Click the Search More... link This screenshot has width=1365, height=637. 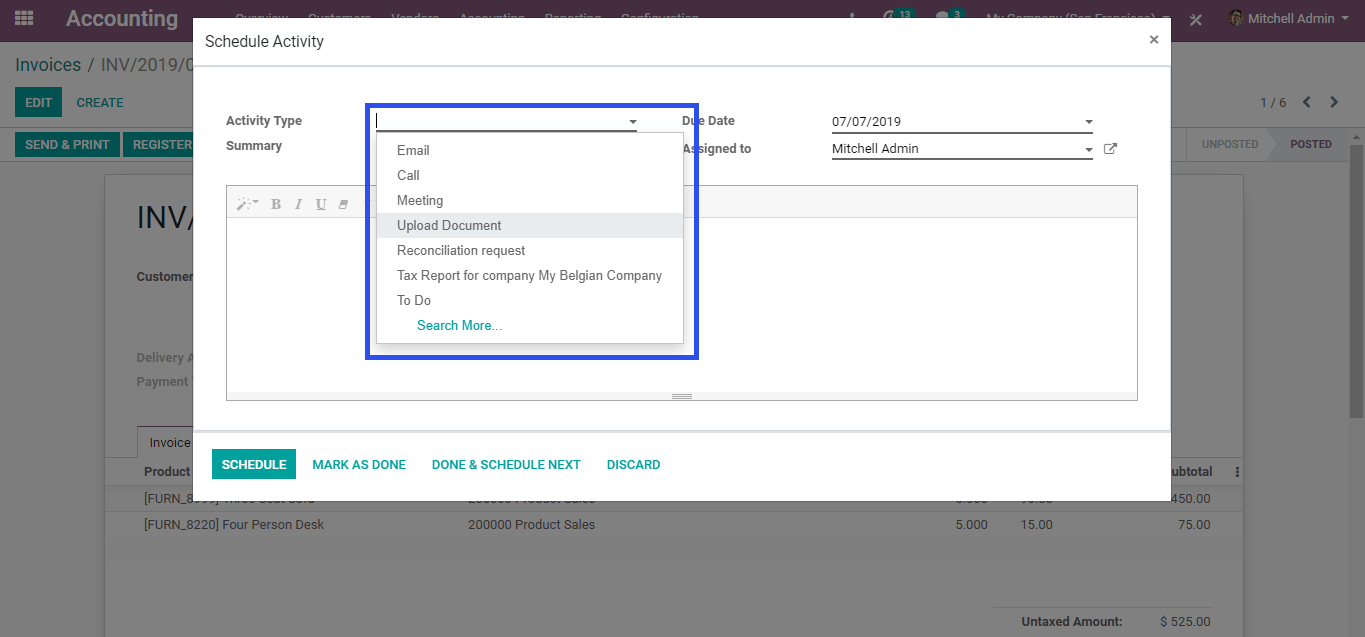459,326
